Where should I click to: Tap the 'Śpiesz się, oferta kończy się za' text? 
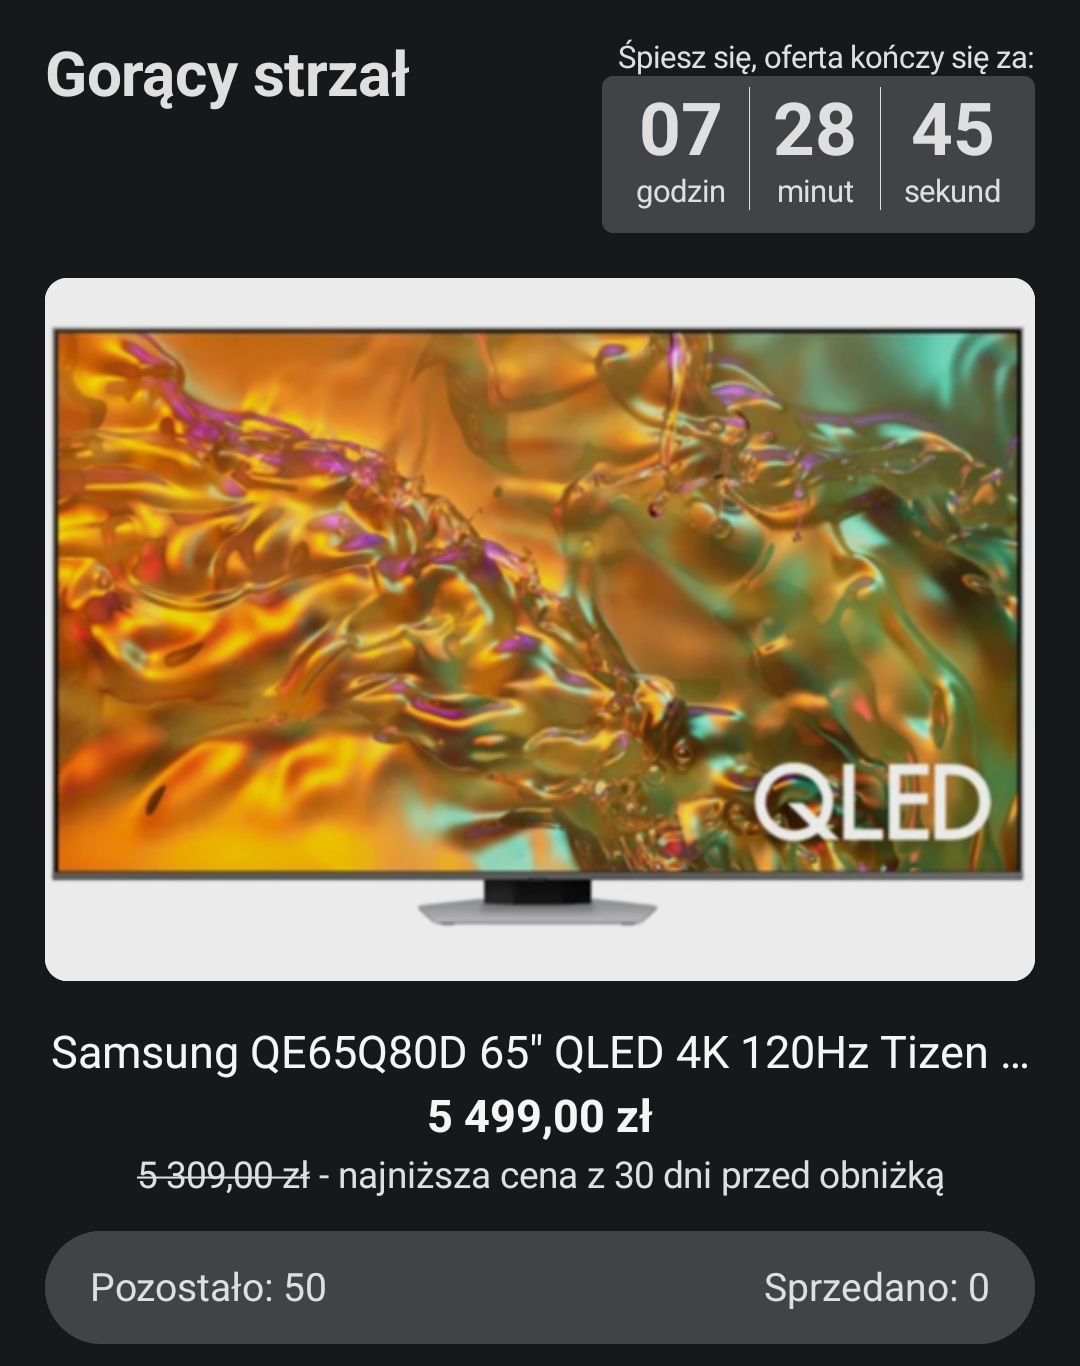826,57
